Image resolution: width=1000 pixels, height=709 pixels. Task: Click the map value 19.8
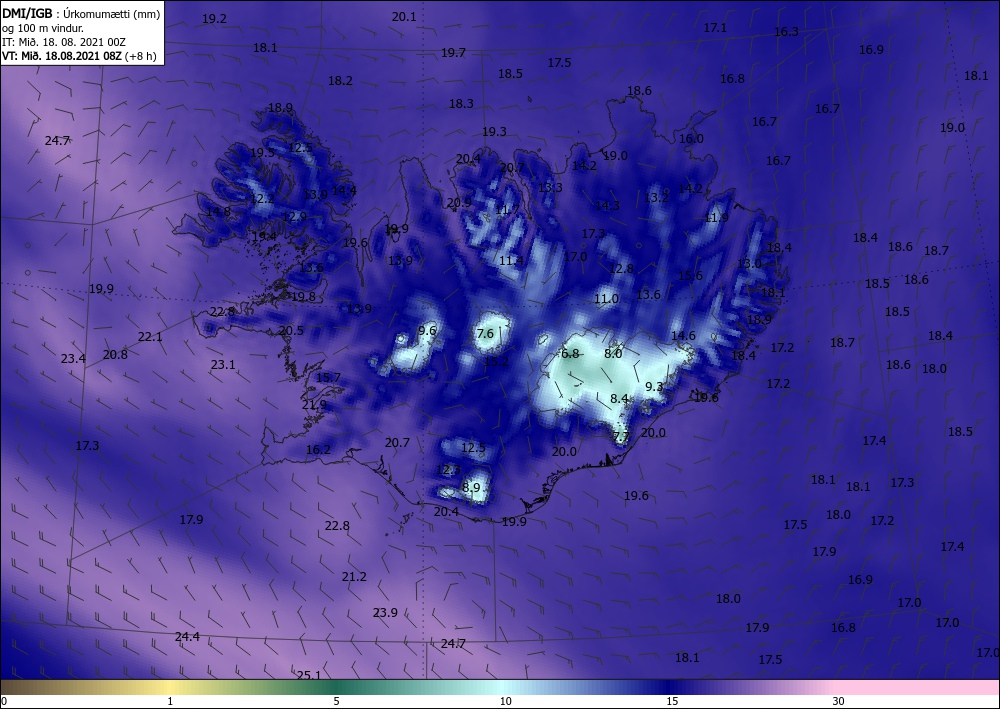304,296
